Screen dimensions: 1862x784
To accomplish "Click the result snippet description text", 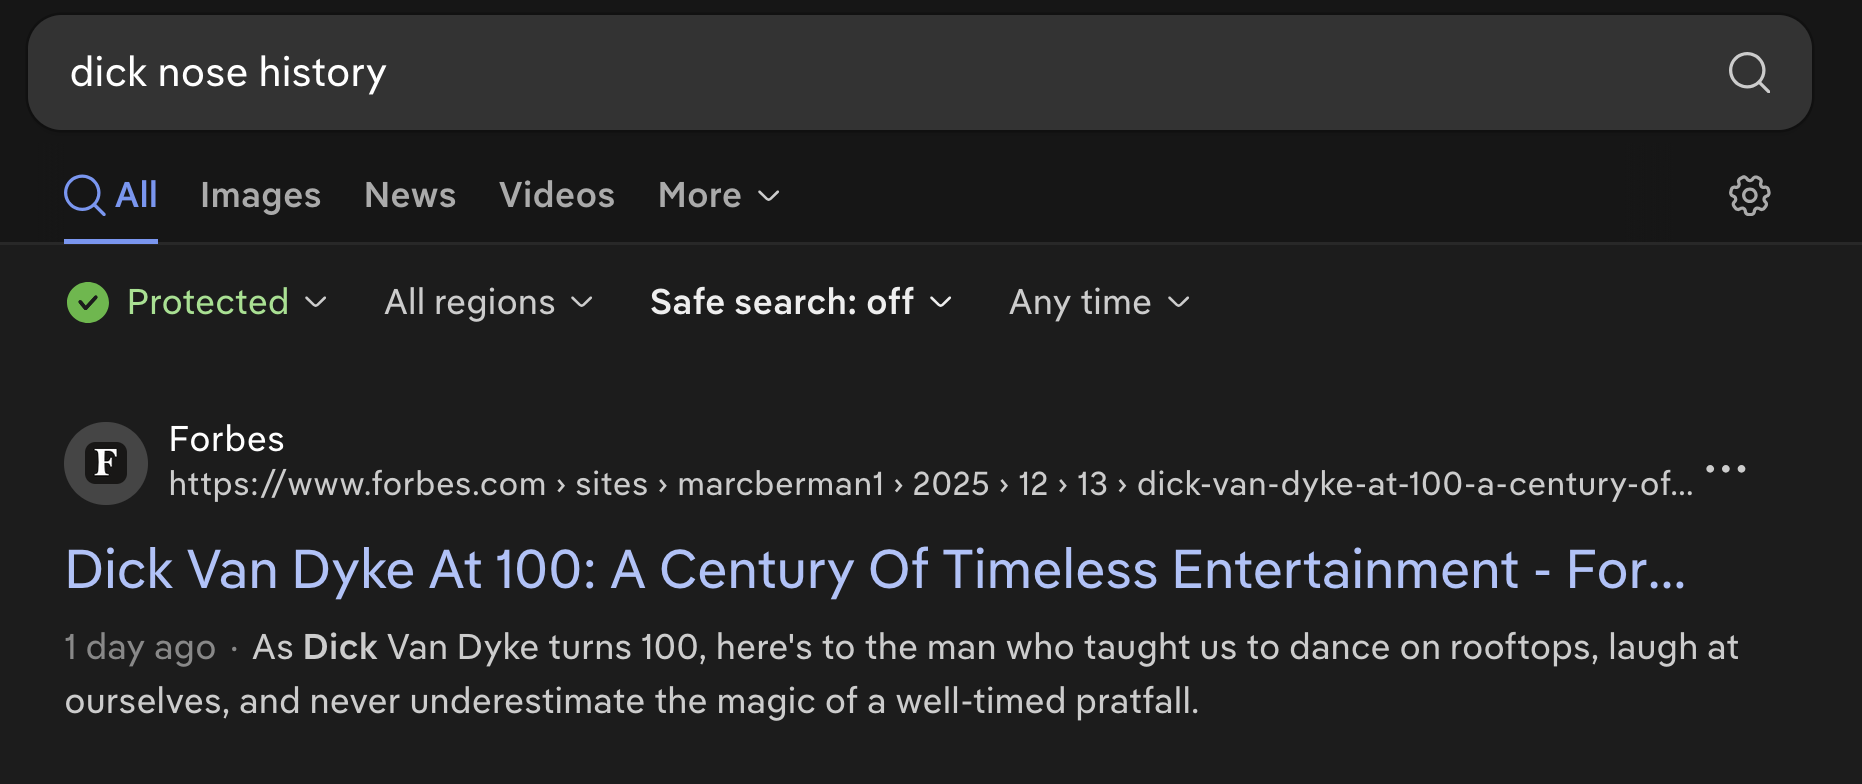I will 900,674.
